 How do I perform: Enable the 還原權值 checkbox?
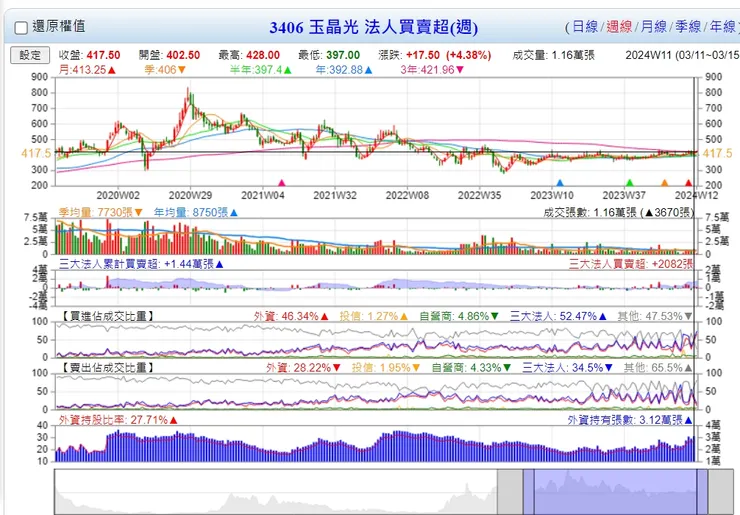coord(21,28)
